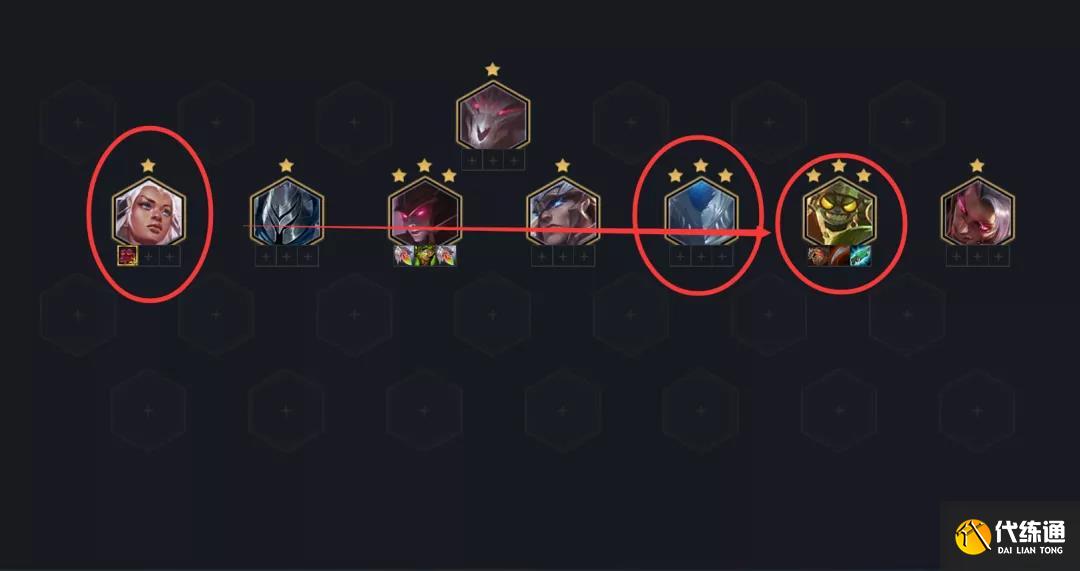The width and height of the screenshot is (1080, 571).
Task: Select the silver-helmeted knight champion hexagon
Action: (287, 211)
